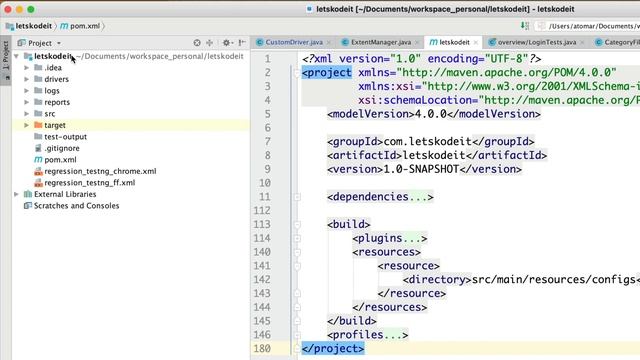Select regression_testng_chrome.xml file
The height and width of the screenshot is (360, 640).
click(100, 171)
